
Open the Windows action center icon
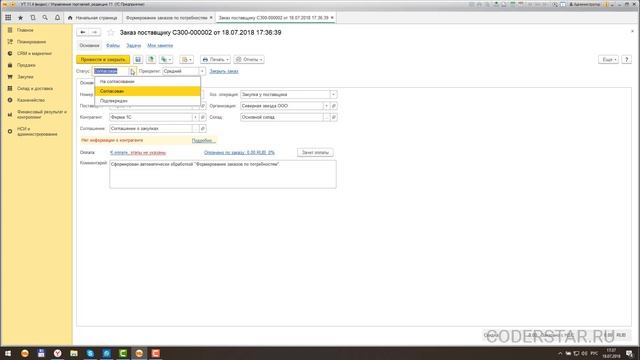pyautogui.click(x=630, y=353)
